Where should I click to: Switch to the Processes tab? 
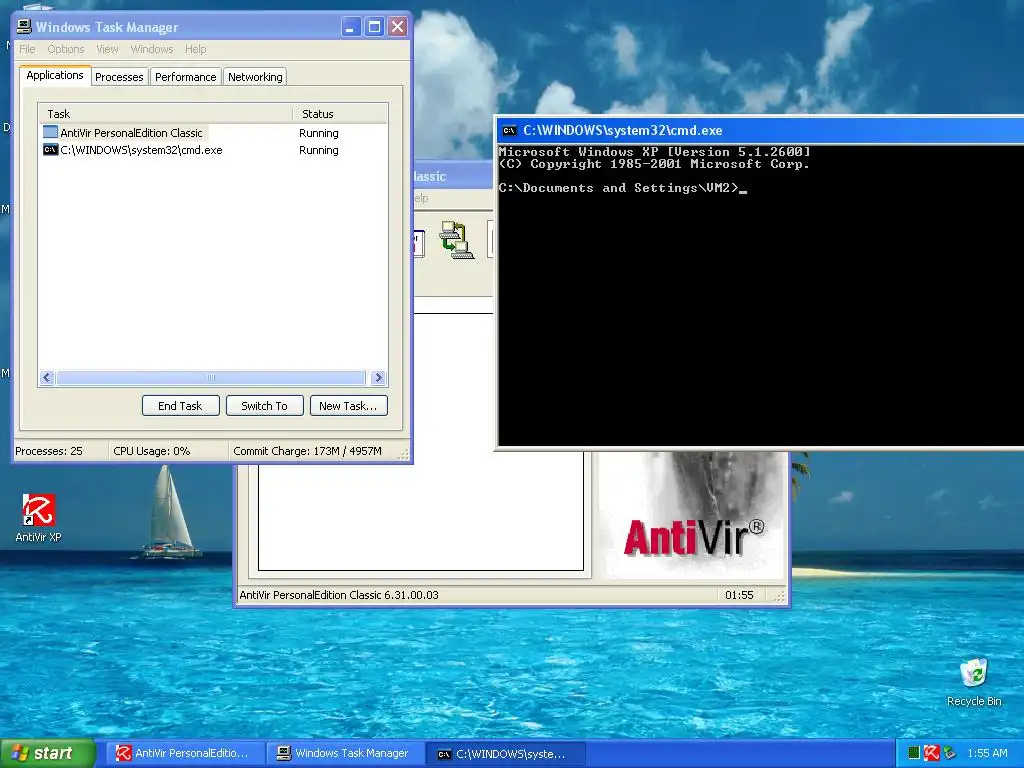(119, 76)
